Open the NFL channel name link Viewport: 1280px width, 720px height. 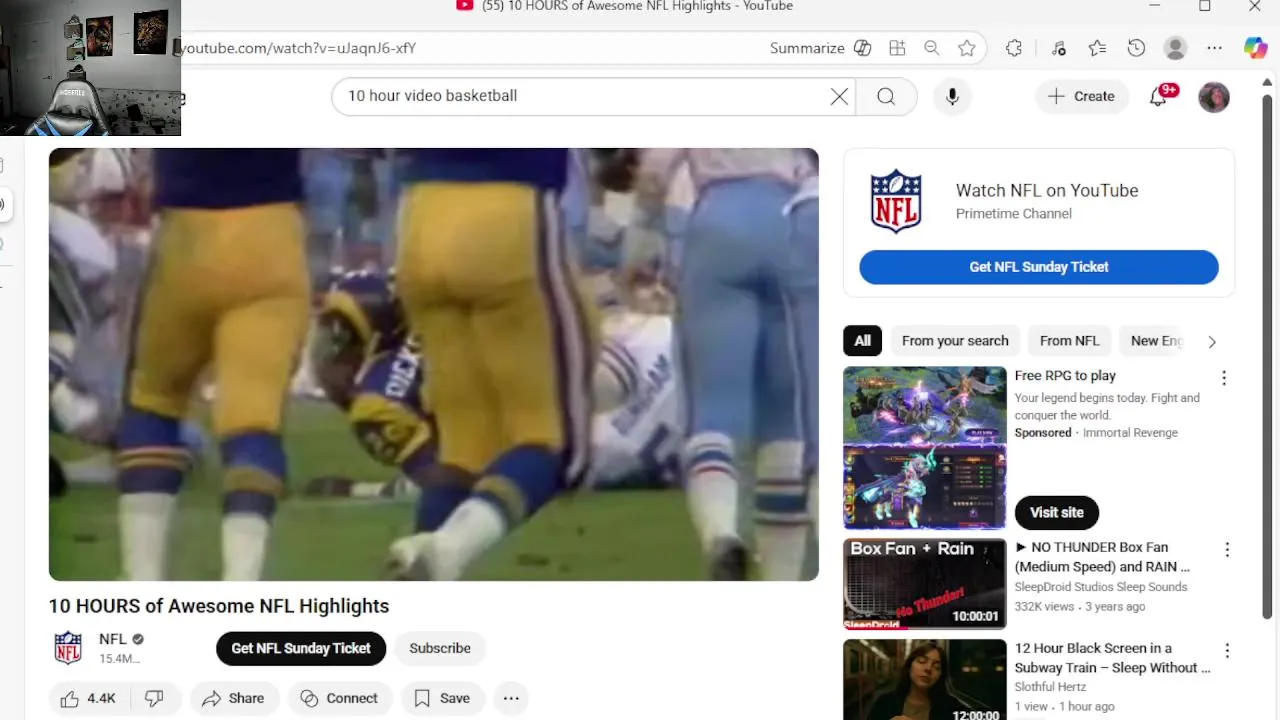pyautogui.click(x=112, y=639)
